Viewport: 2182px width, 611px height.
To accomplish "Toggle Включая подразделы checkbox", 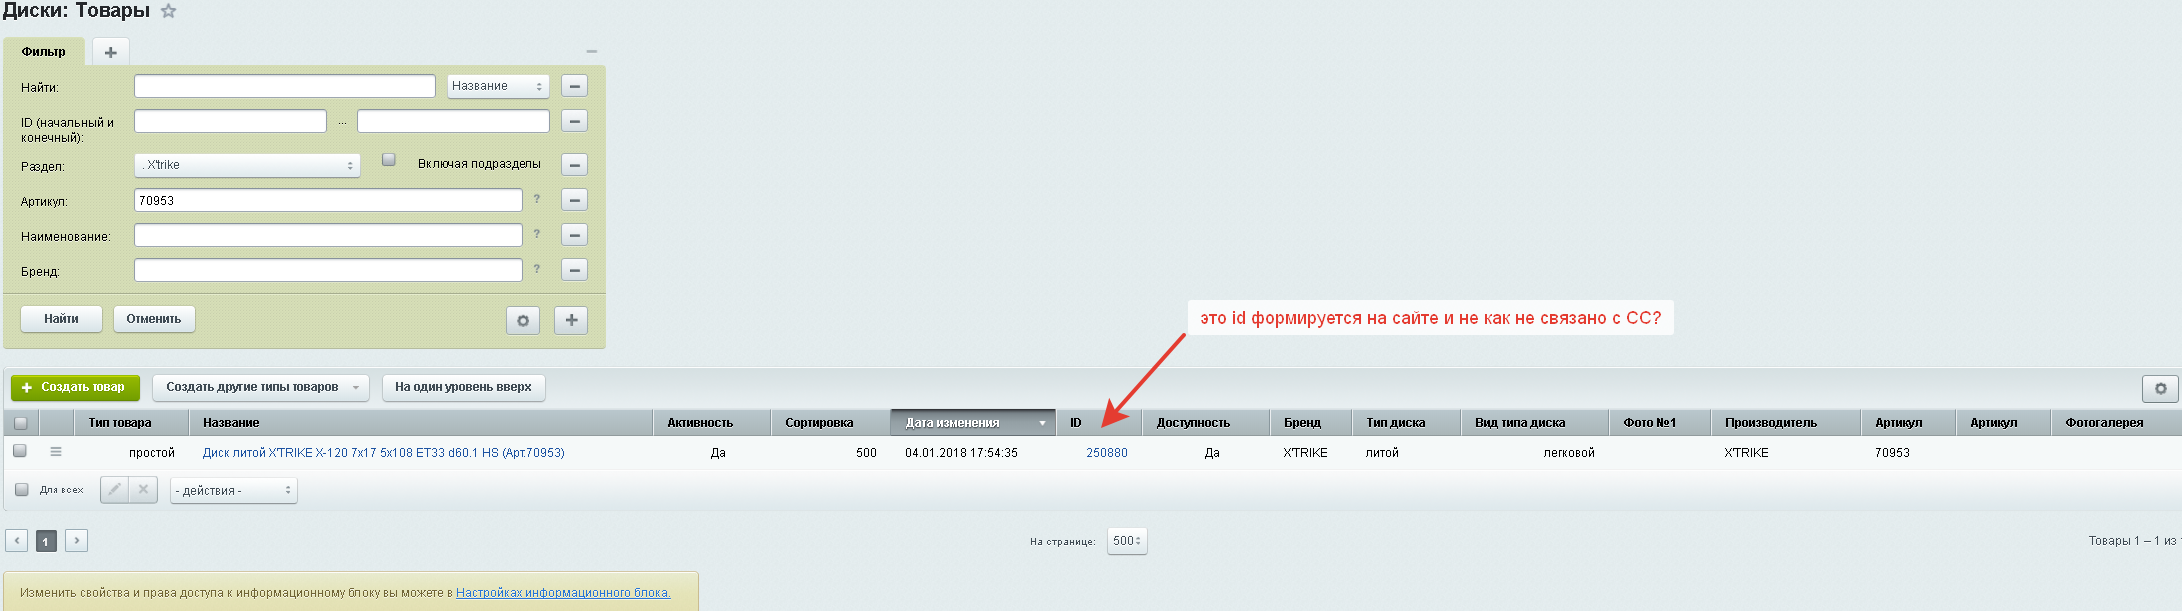I will [389, 160].
